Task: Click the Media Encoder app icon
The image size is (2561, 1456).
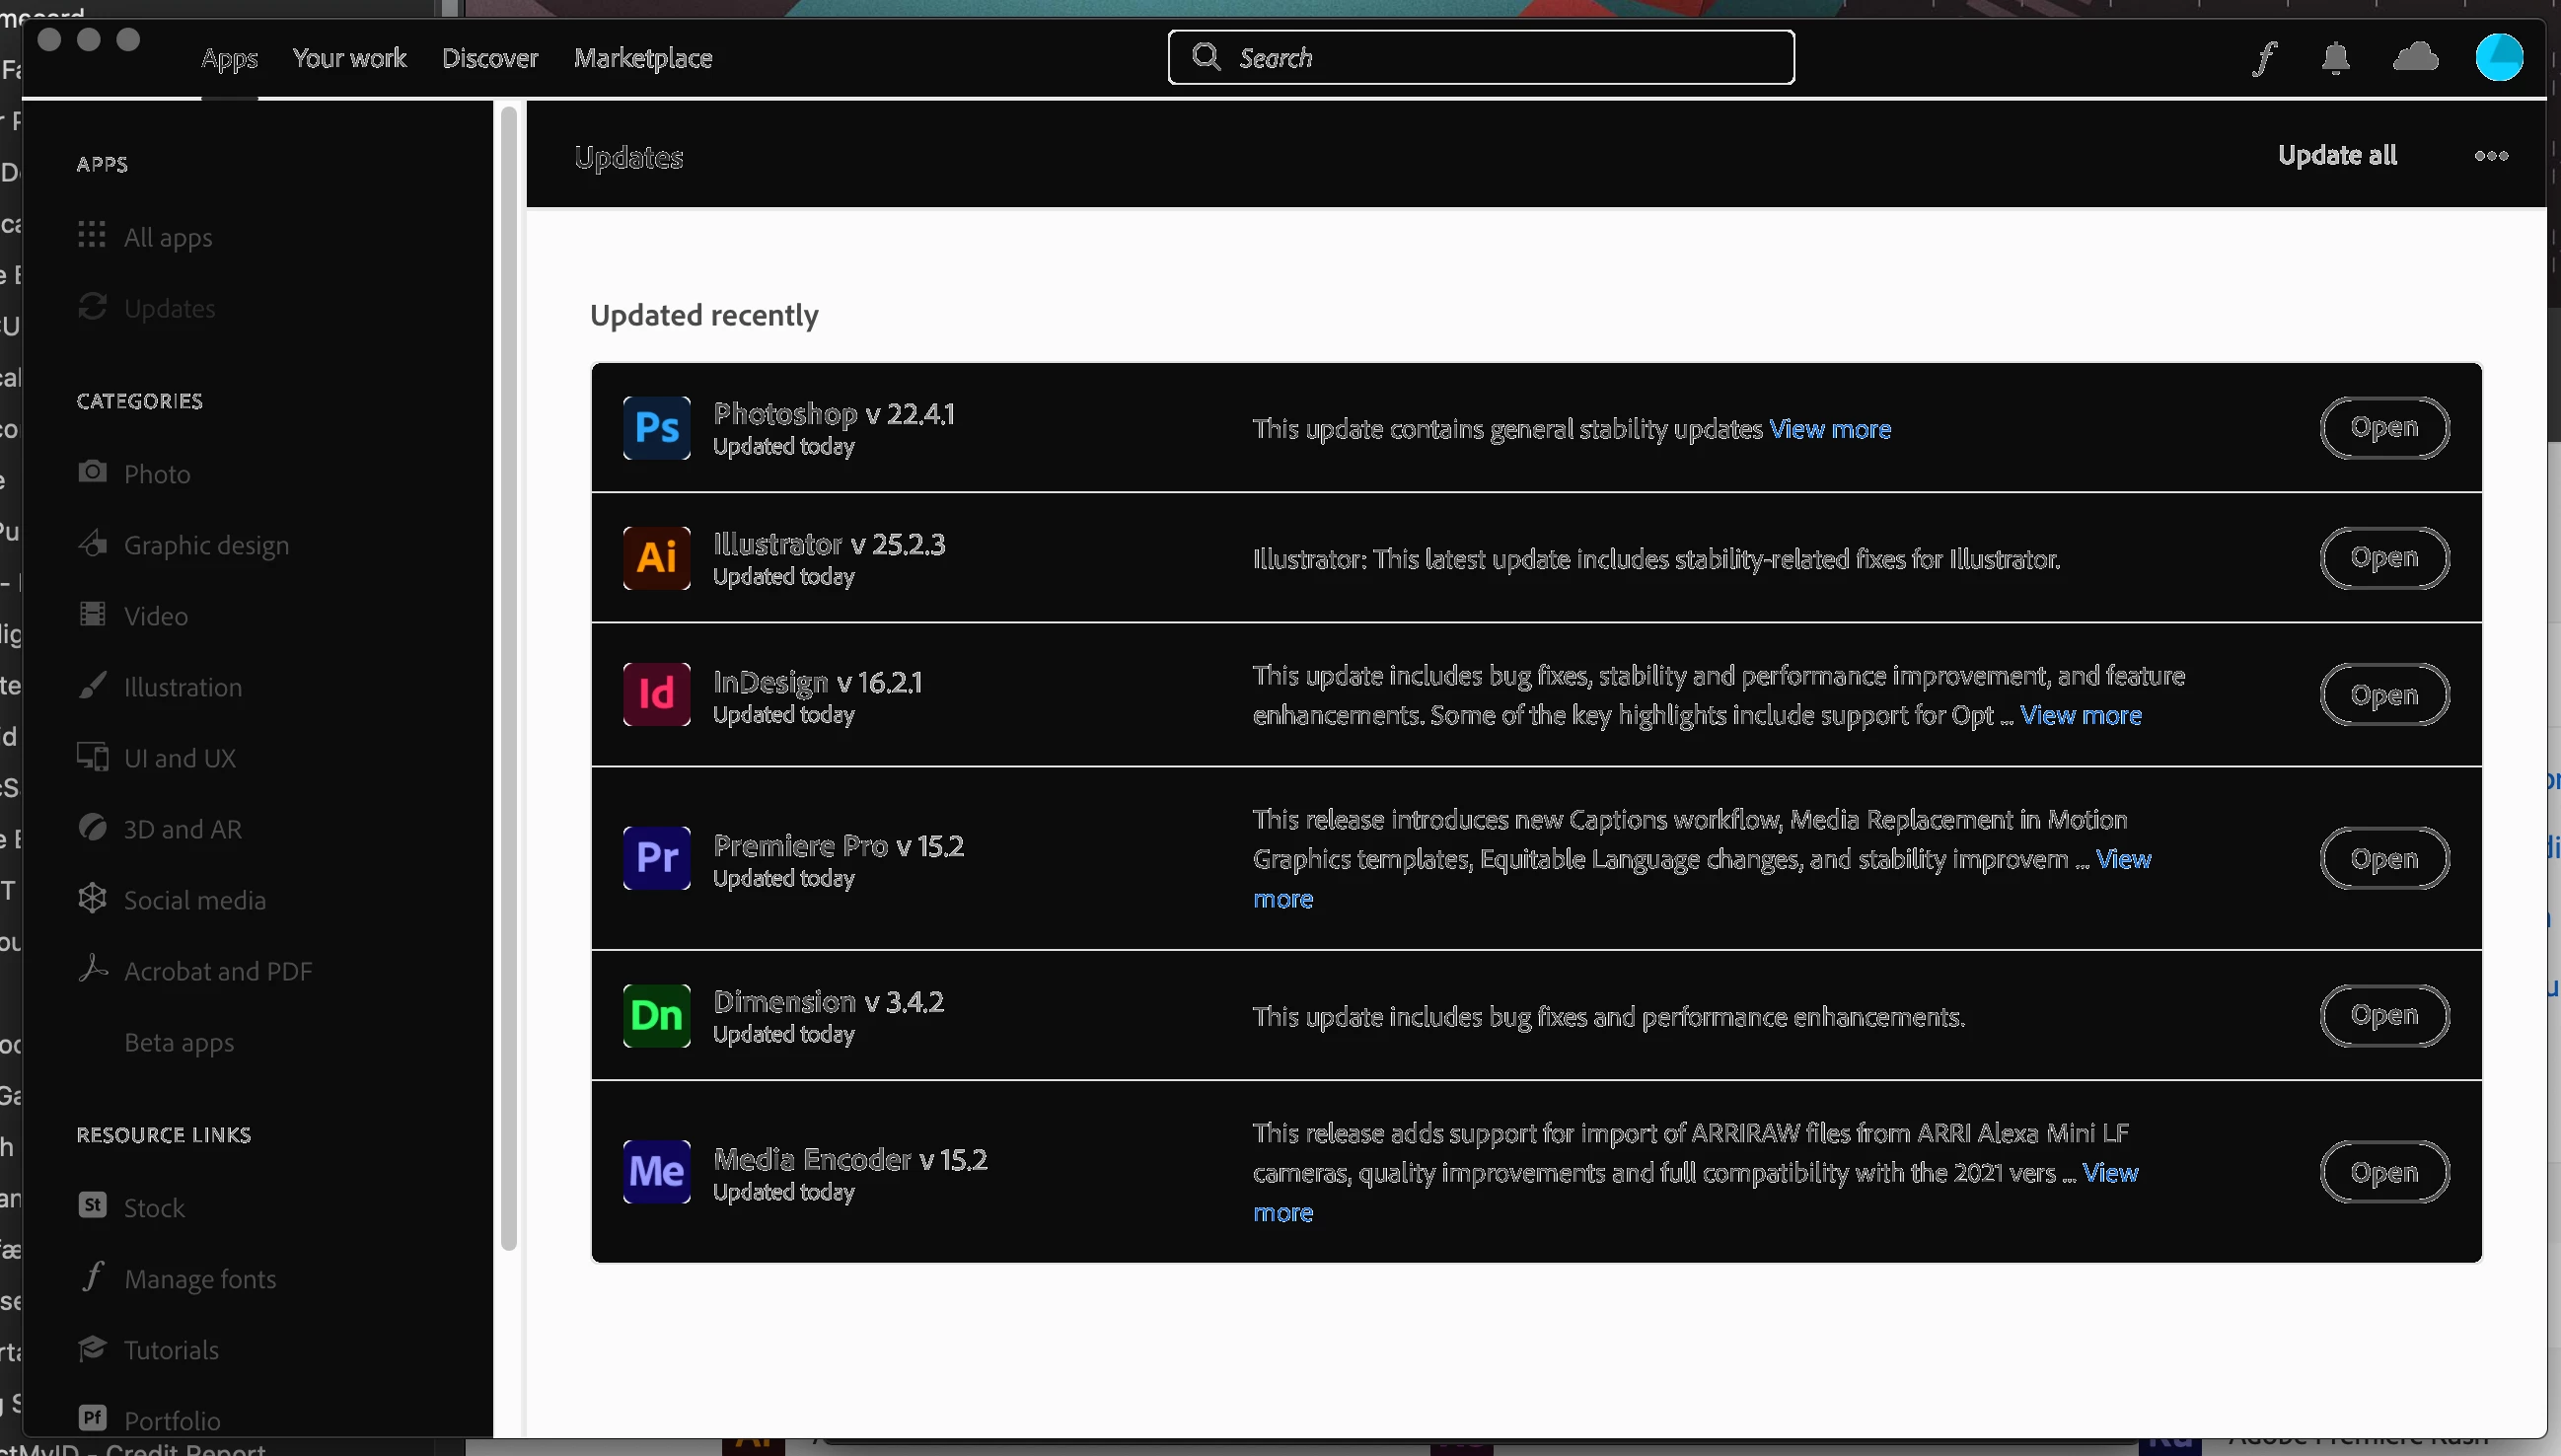Action: (x=656, y=1171)
